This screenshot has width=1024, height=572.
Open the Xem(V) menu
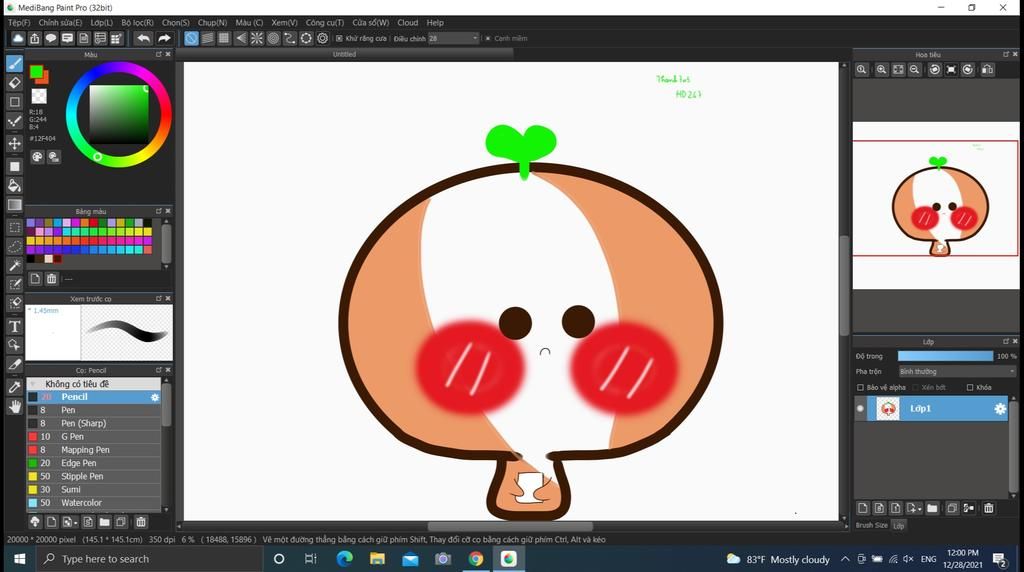click(x=284, y=22)
